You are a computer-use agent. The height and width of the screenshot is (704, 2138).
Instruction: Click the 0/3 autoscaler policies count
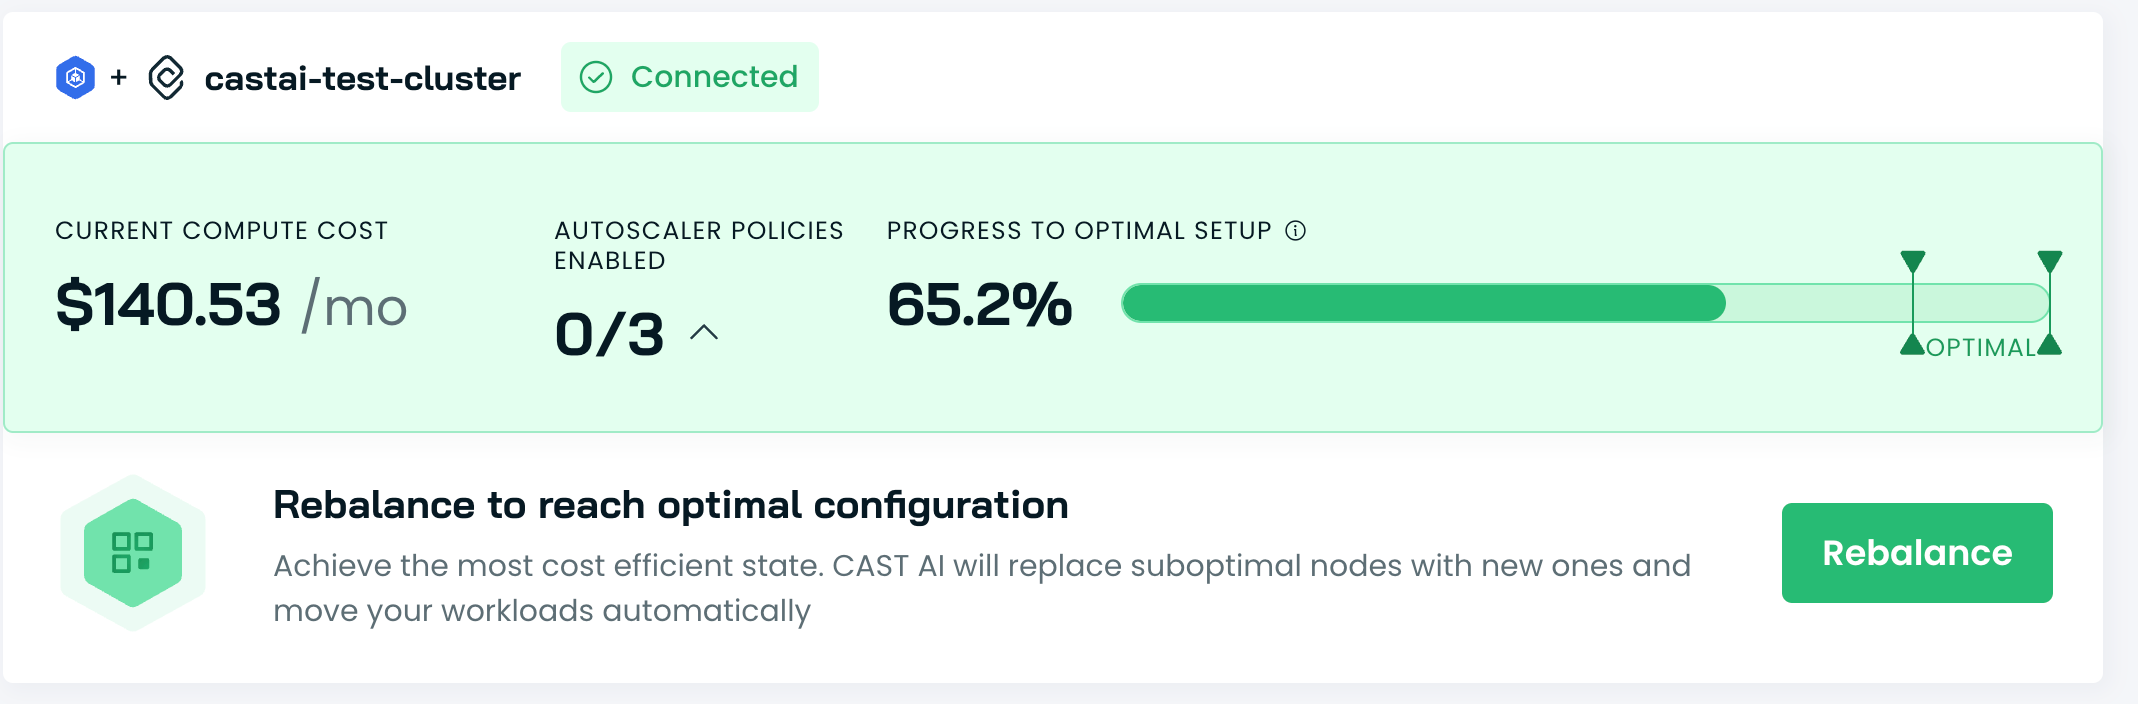(x=609, y=334)
